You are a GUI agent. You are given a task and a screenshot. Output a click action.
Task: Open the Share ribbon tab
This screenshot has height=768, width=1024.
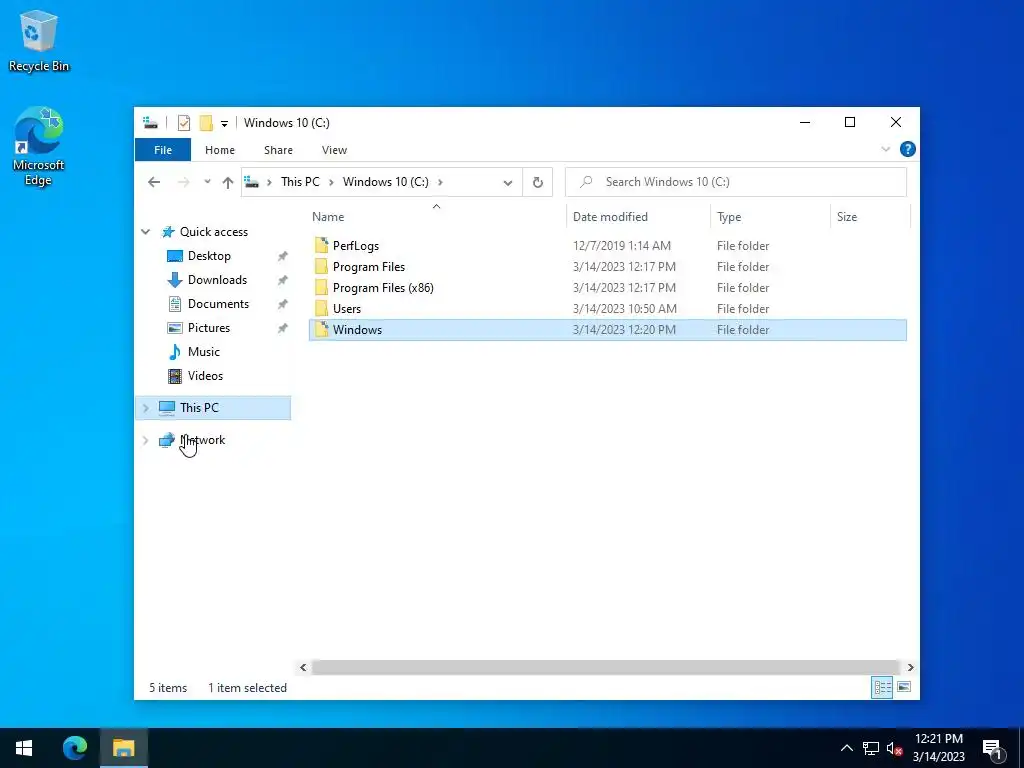pyautogui.click(x=278, y=150)
